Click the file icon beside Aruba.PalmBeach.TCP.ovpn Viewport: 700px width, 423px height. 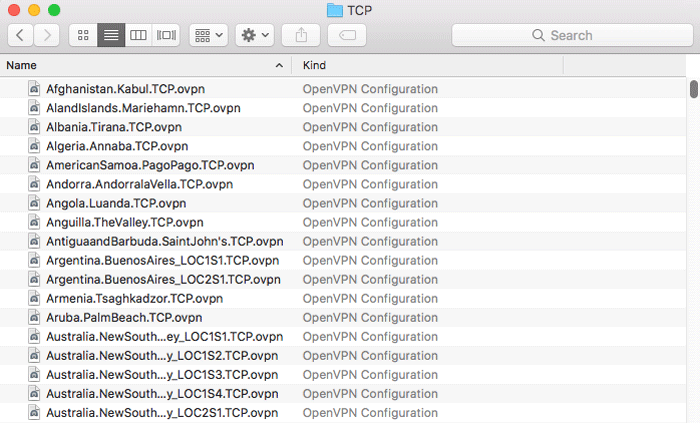tap(34, 317)
